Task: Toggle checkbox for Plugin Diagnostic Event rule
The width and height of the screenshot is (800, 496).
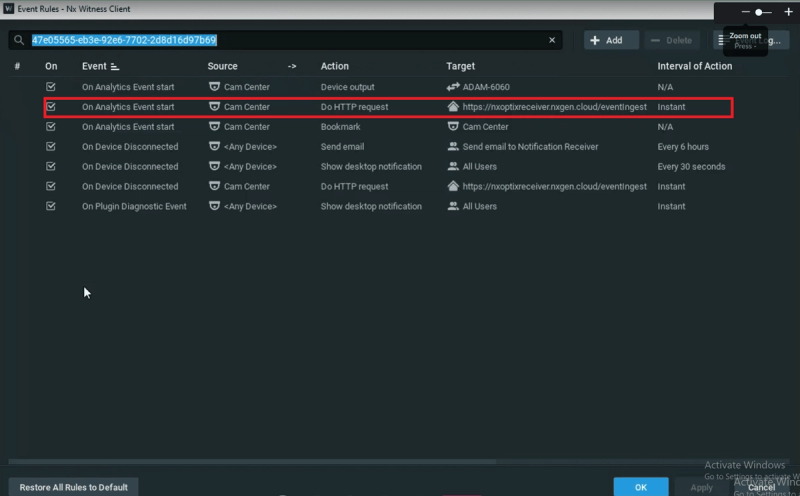Action: tap(51, 206)
